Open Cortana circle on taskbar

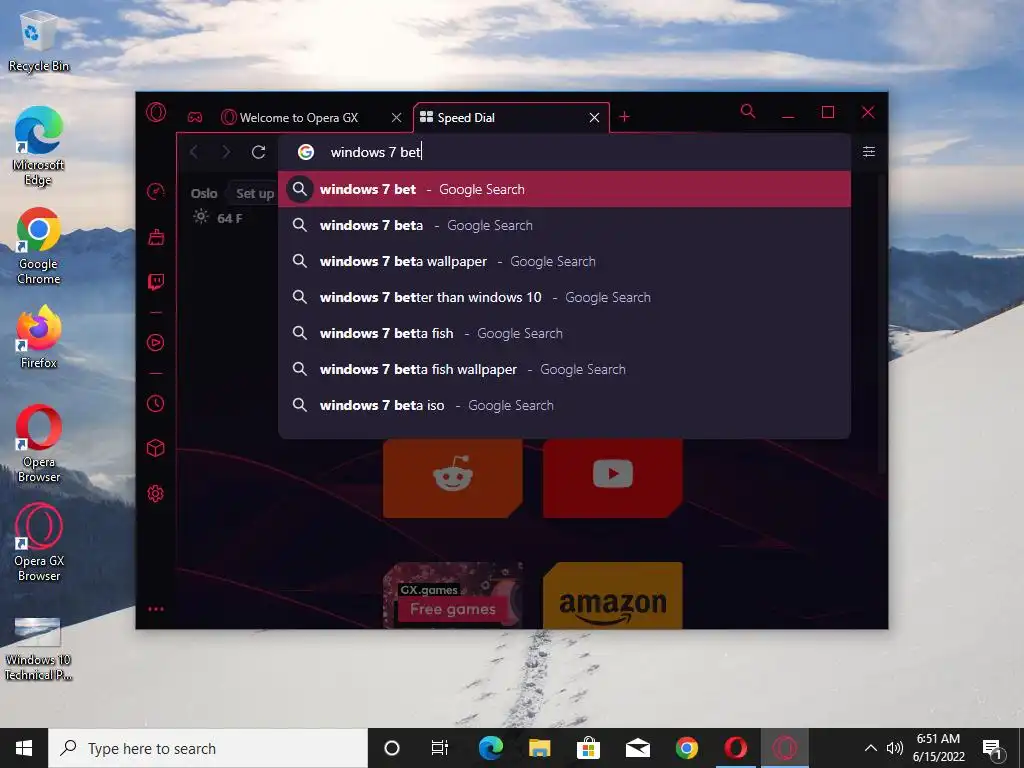pos(392,748)
